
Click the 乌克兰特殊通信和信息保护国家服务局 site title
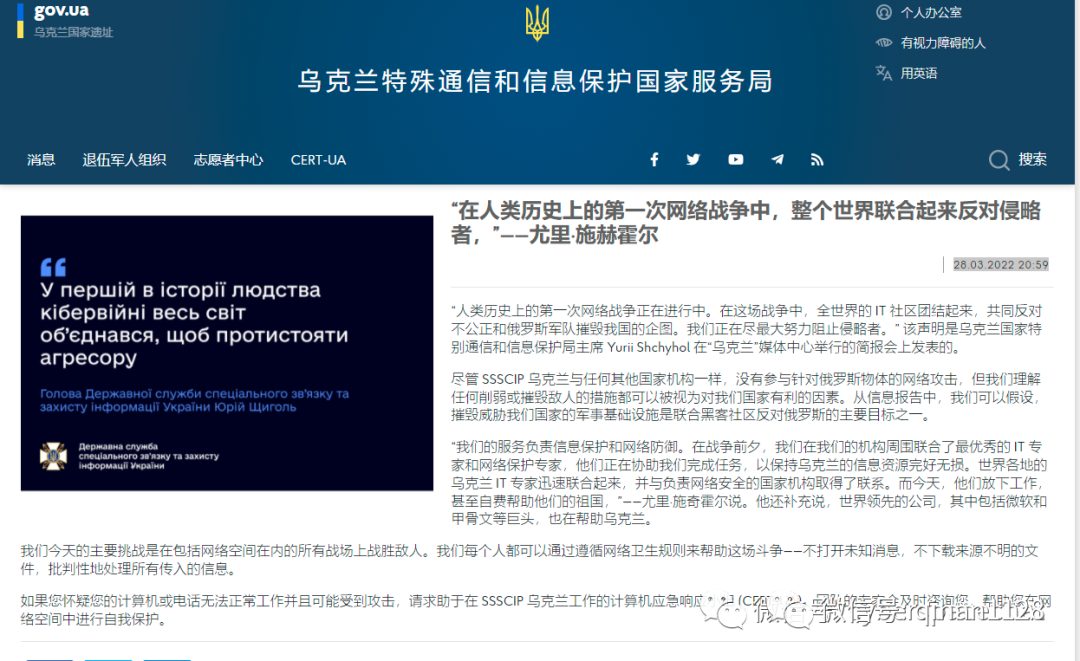pyautogui.click(x=535, y=81)
